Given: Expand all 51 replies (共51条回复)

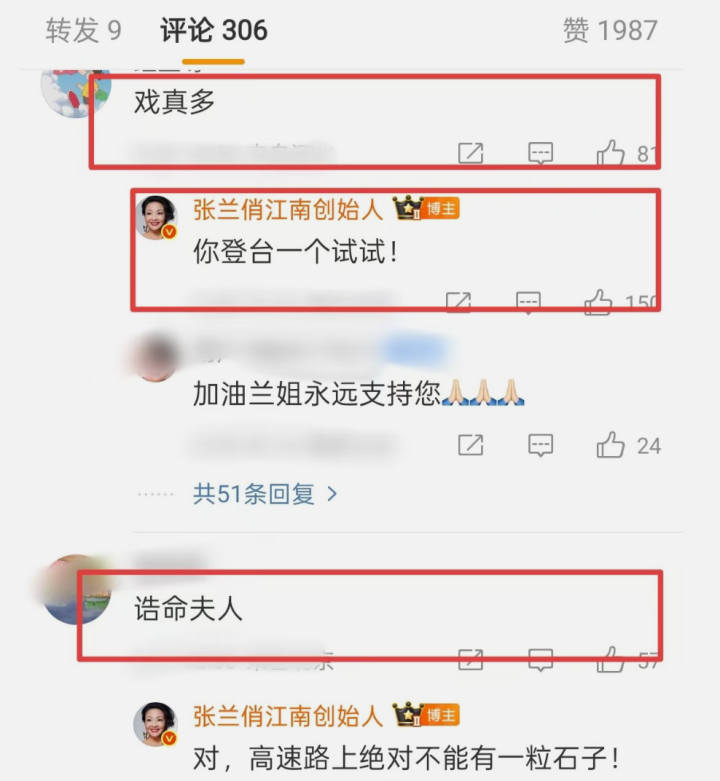Looking at the screenshot, I should coord(265,494).
